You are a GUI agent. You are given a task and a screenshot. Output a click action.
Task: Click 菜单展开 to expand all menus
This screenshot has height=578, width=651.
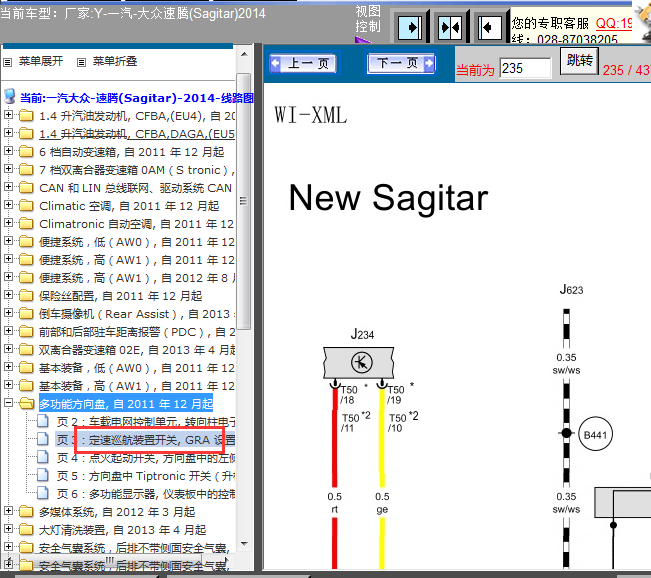pyautogui.click(x=41, y=61)
